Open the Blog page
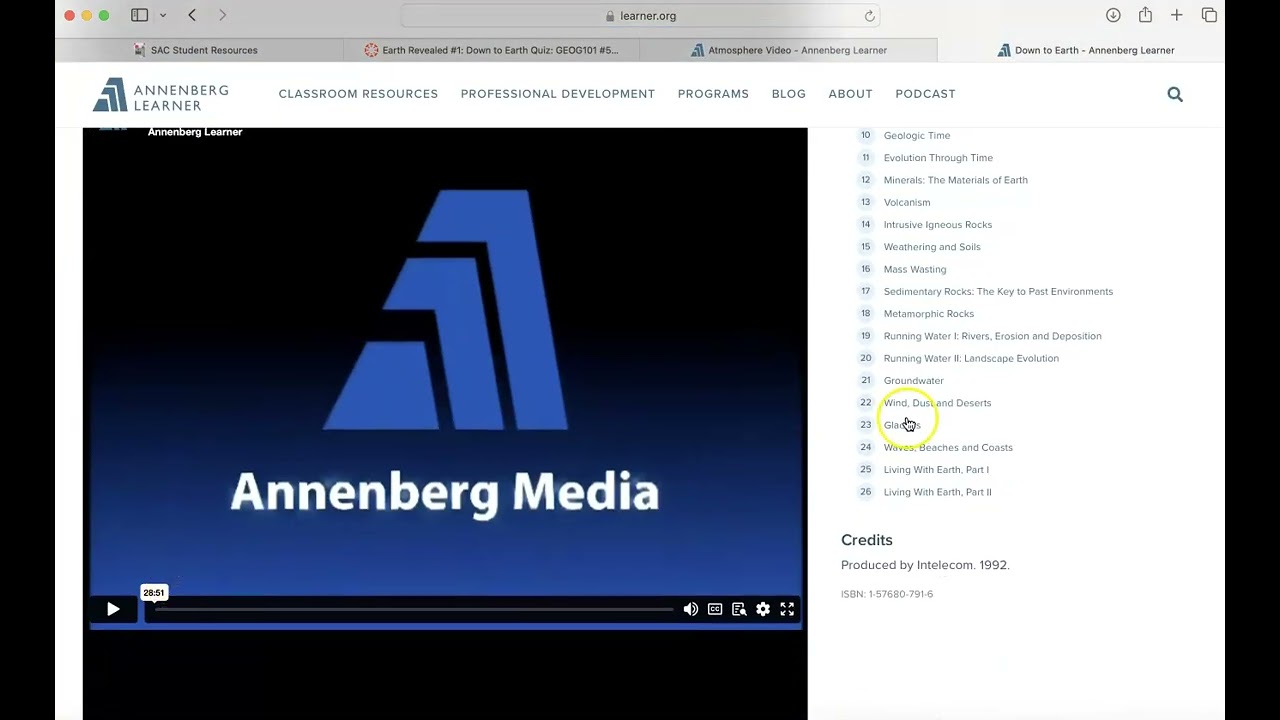Screen dimensions: 1280x720 click(x=789, y=94)
